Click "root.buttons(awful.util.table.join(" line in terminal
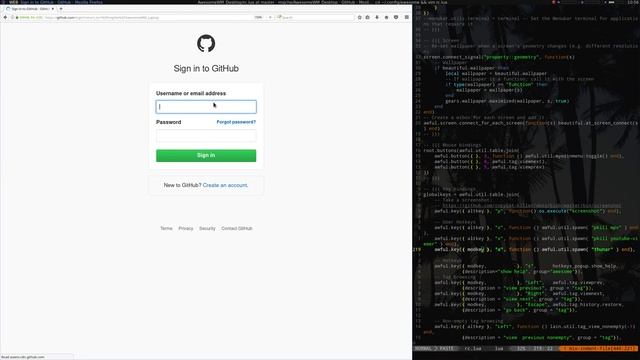This screenshot has width=640, height=360. [x=471, y=151]
